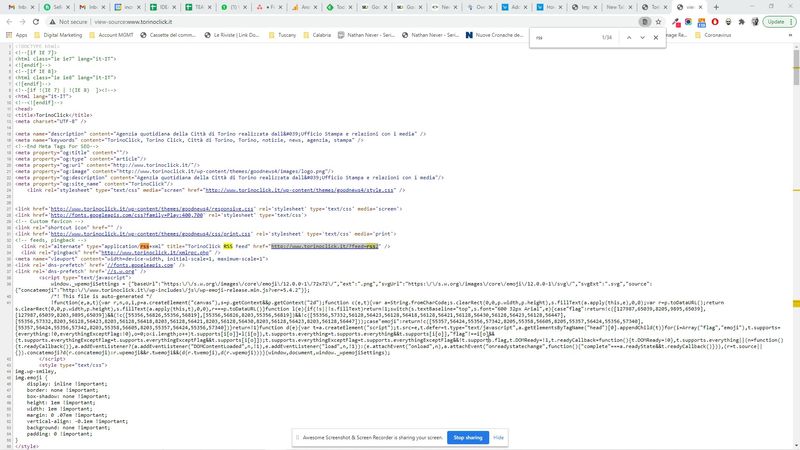Close the active view-source tab
800x450 pixels.
tap(700, 7)
